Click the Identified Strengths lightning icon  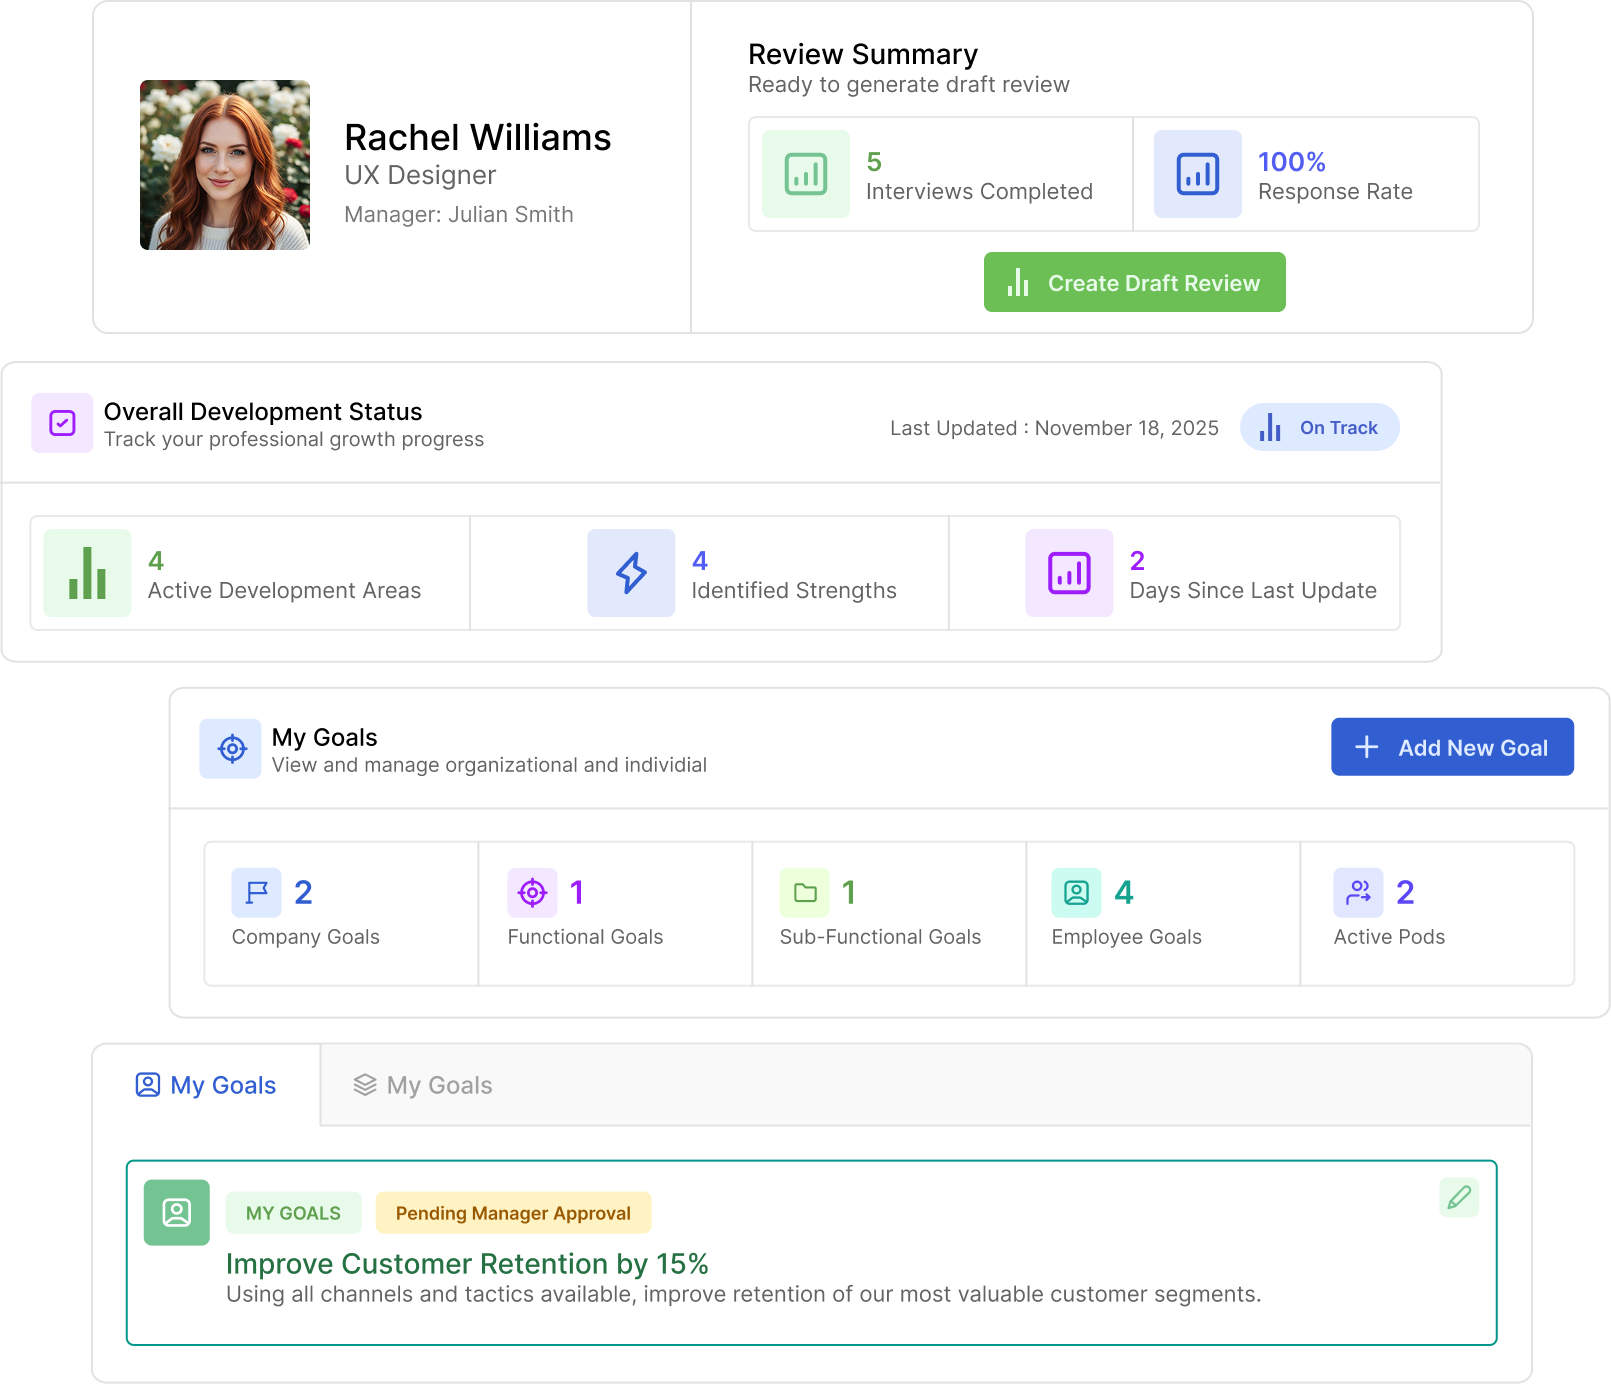coord(631,573)
